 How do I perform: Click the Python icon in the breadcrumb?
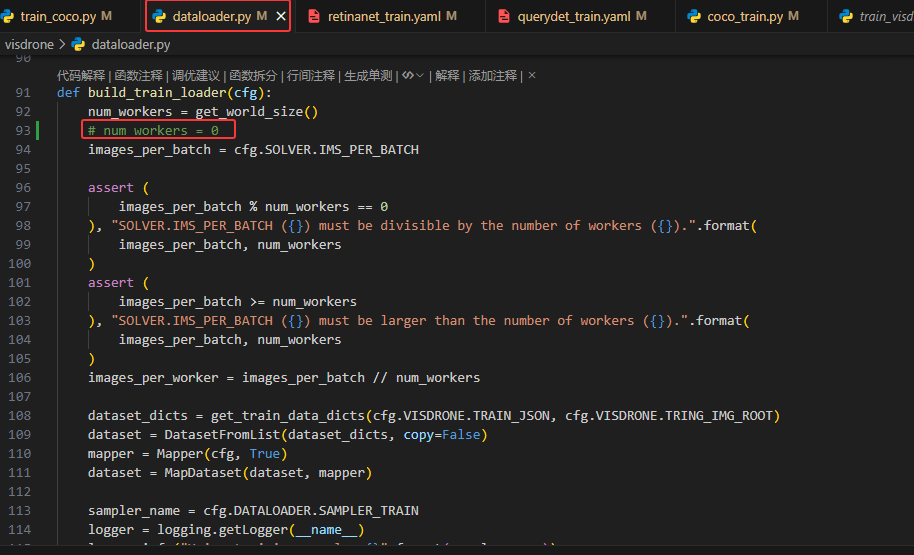pos(78,44)
